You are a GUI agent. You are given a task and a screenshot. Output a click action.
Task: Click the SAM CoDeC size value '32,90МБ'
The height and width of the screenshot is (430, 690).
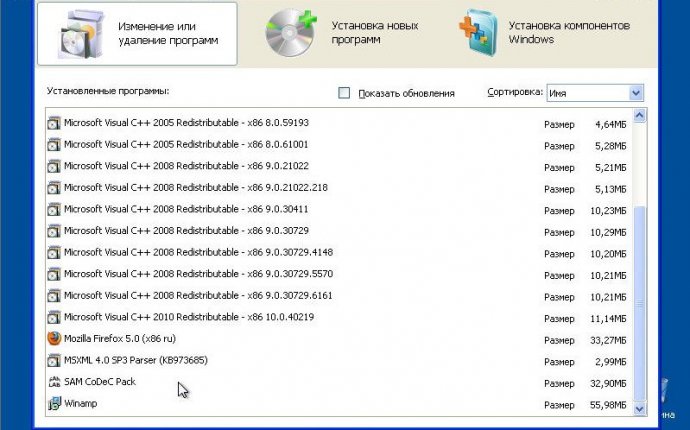click(x=608, y=383)
